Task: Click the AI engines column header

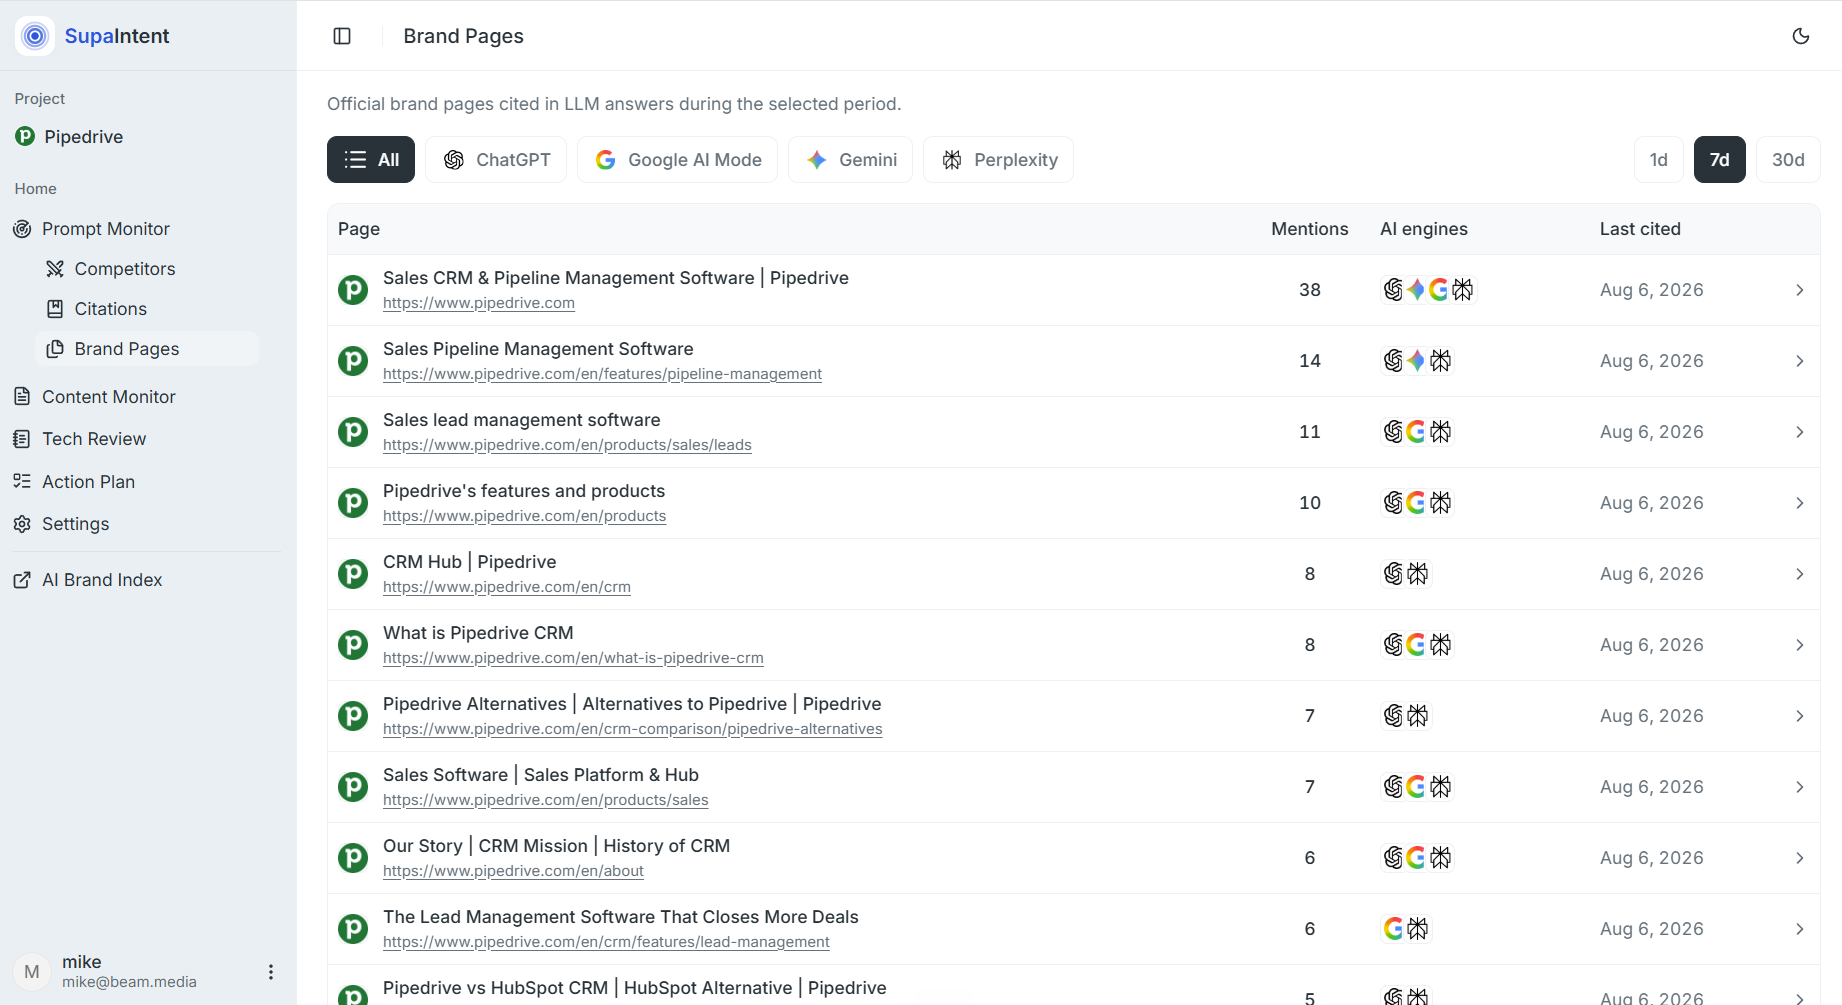Action: 1424,229
